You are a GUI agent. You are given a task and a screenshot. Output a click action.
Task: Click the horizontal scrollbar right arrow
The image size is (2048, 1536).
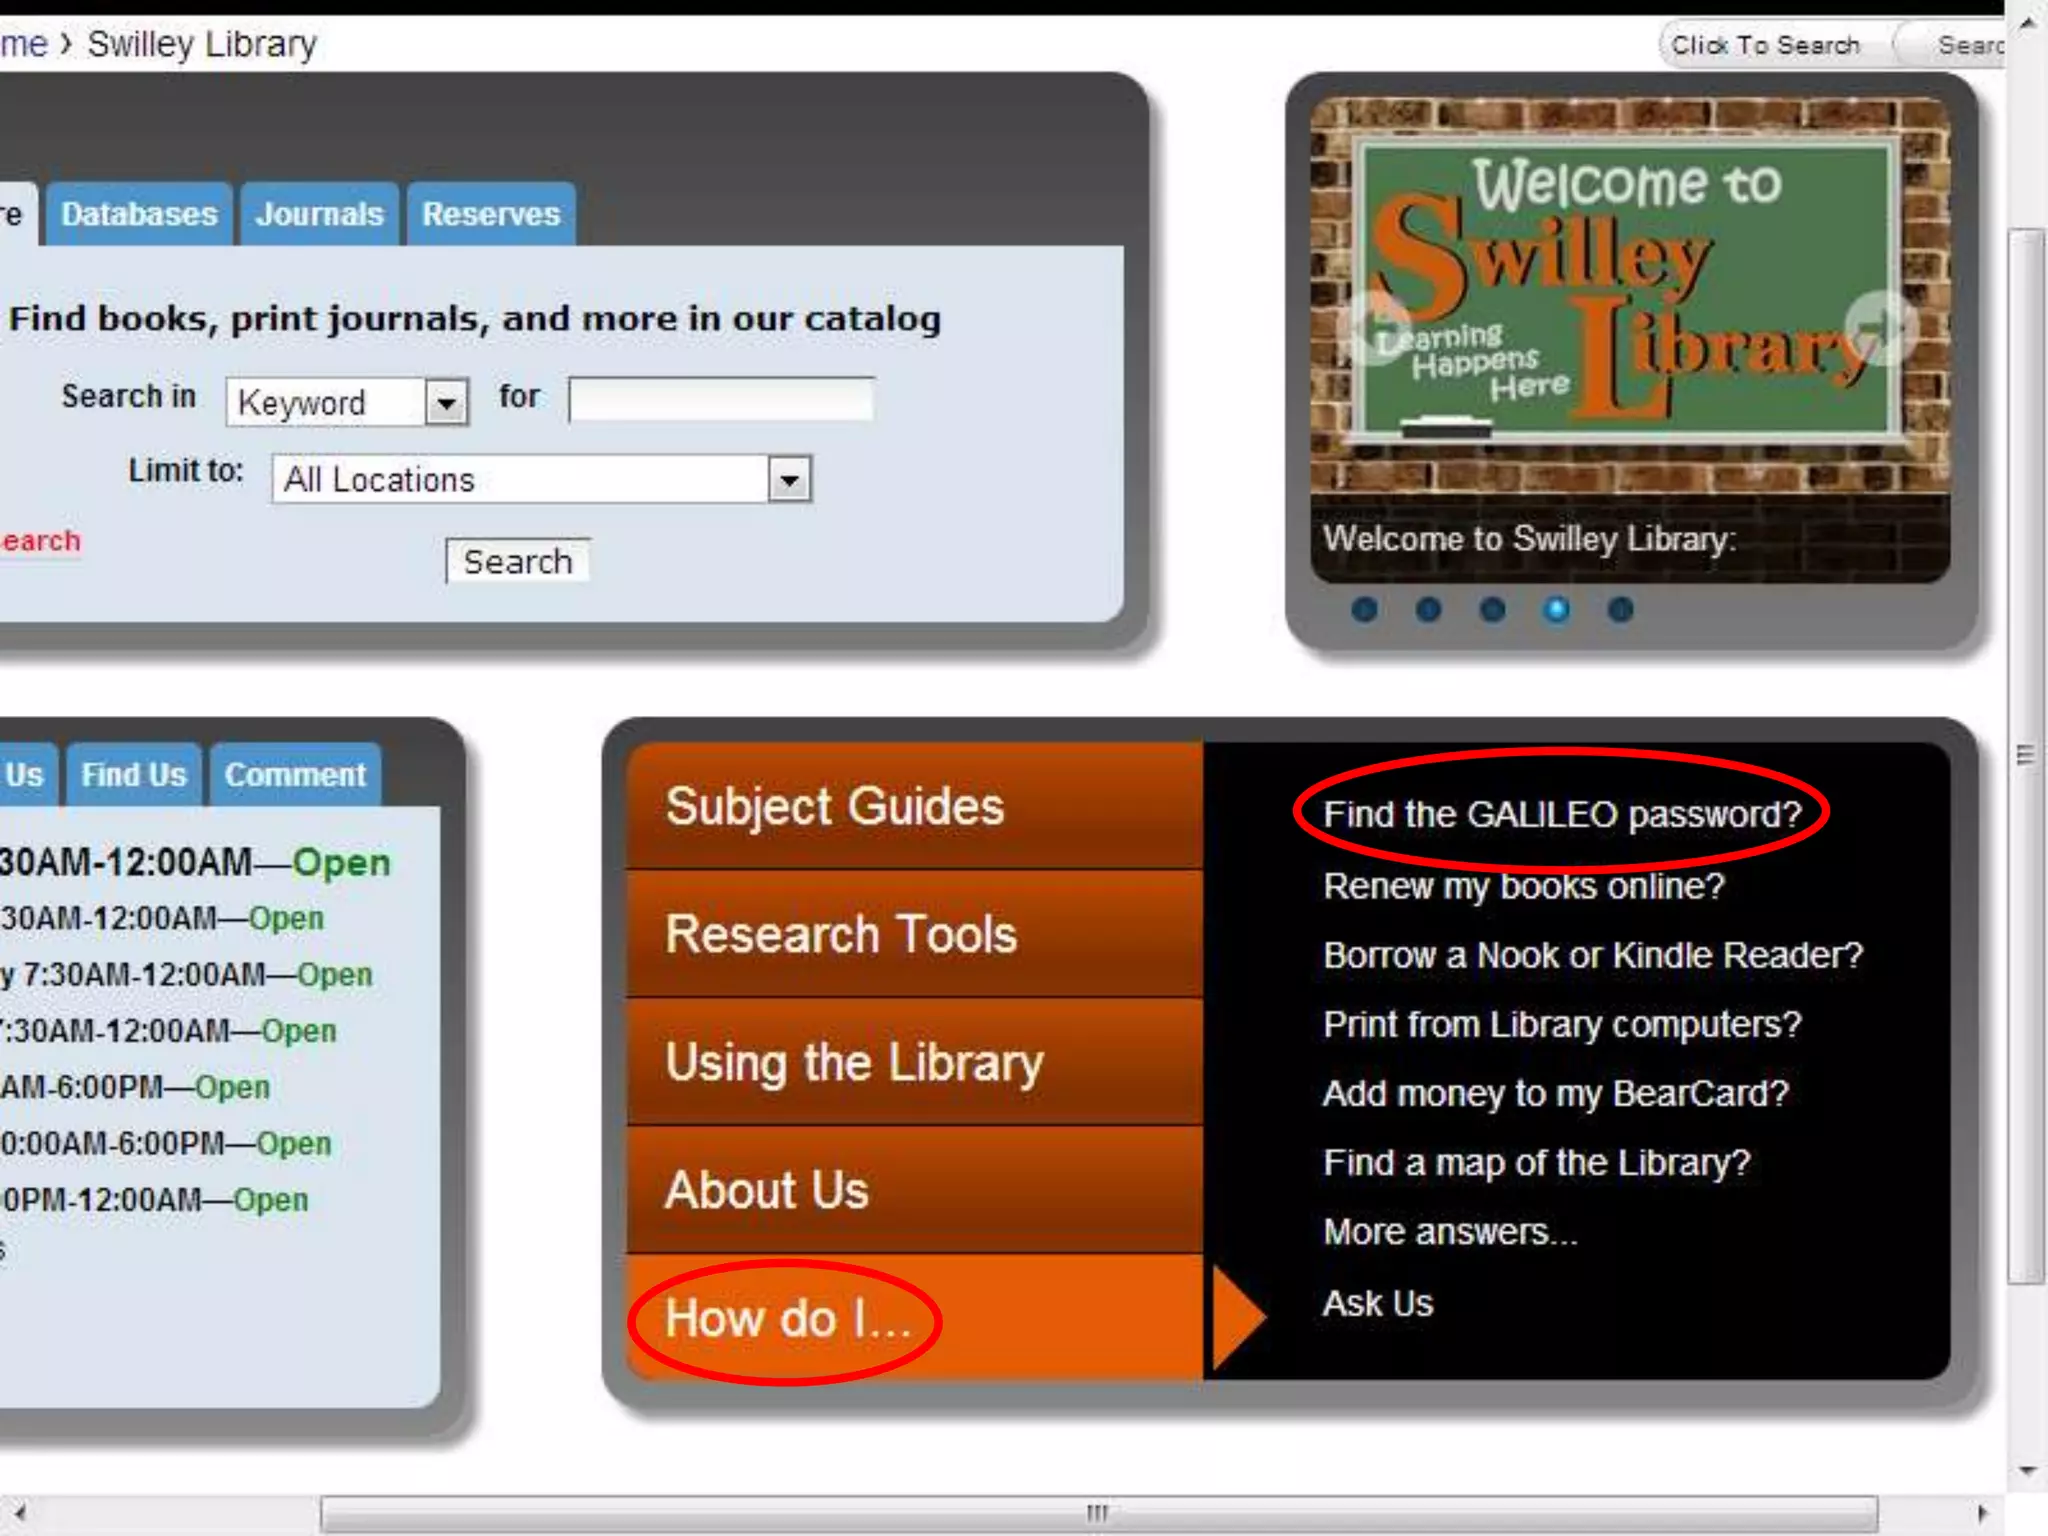point(1983,1512)
